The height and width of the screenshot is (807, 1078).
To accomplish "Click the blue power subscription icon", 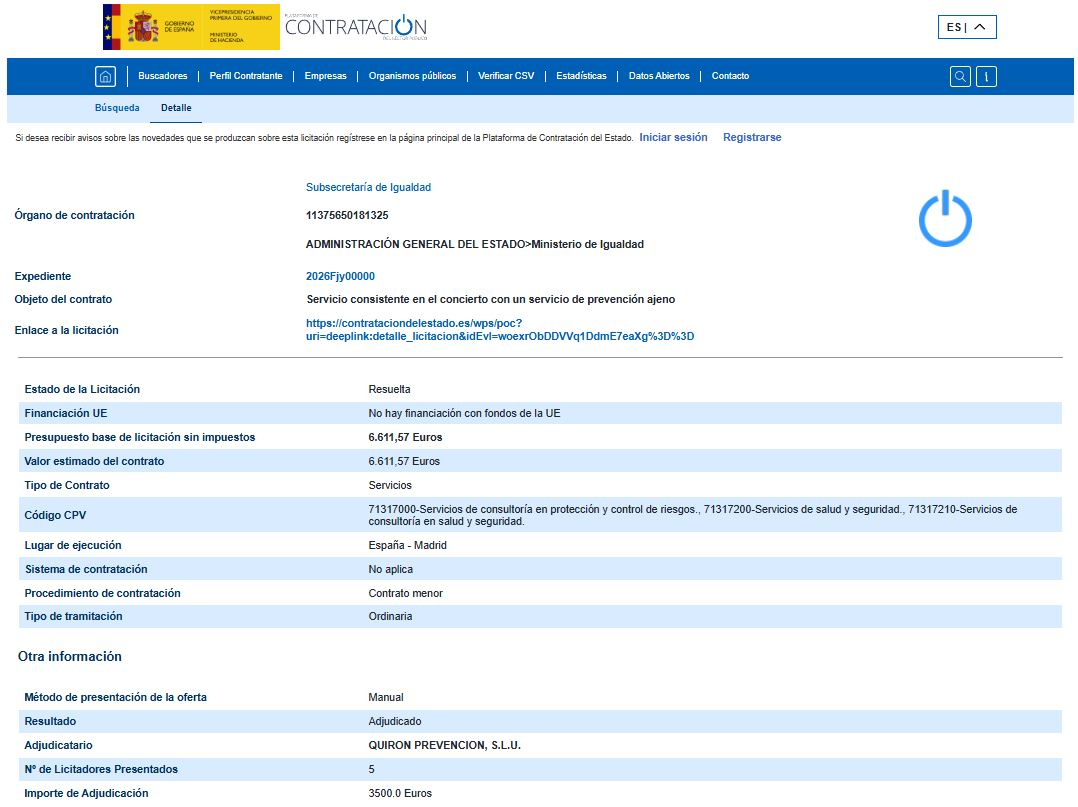I will pyautogui.click(x=944, y=218).
